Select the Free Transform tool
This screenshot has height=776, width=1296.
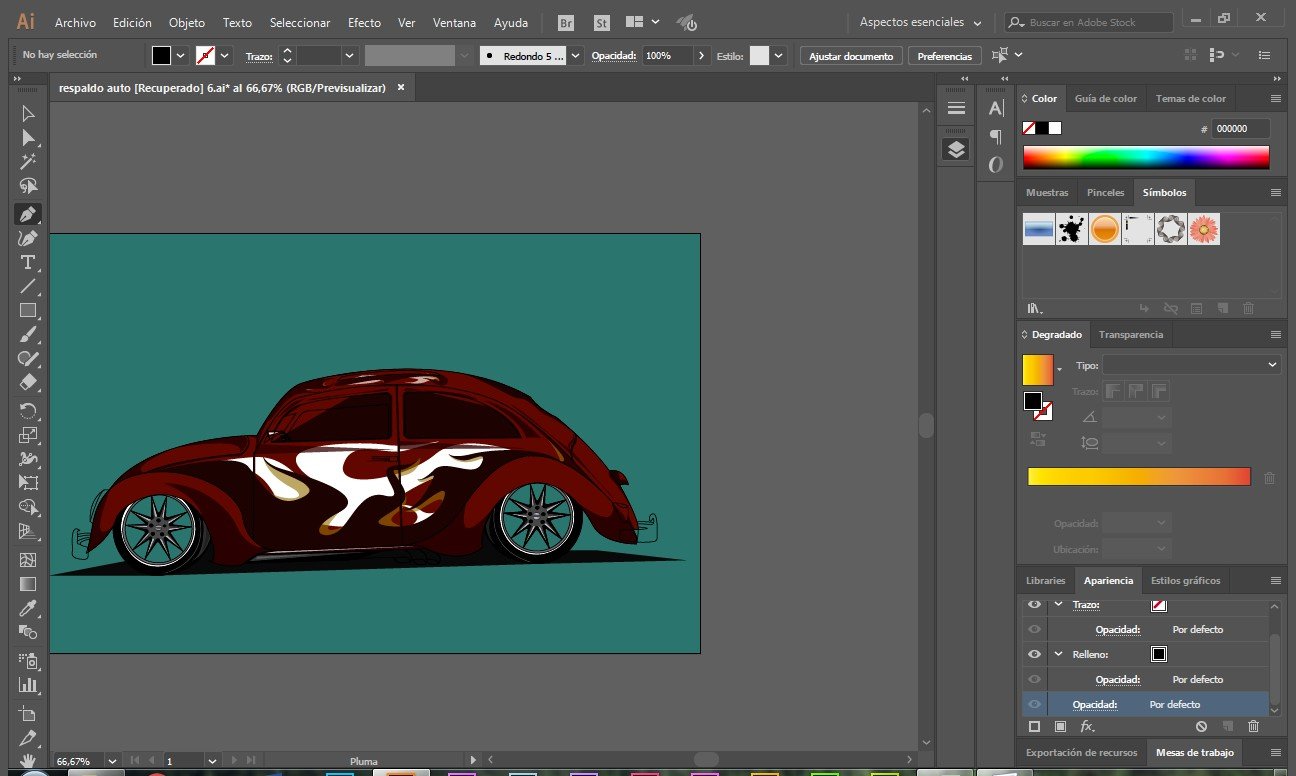[x=28, y=483]
